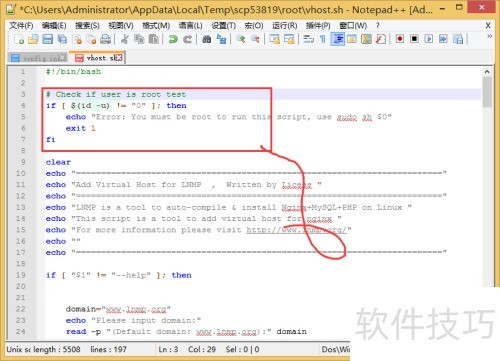The height and width of the screenshot is (361, 500).
Task: Click the 'clear' command on line 9
Action: [58, 162]
